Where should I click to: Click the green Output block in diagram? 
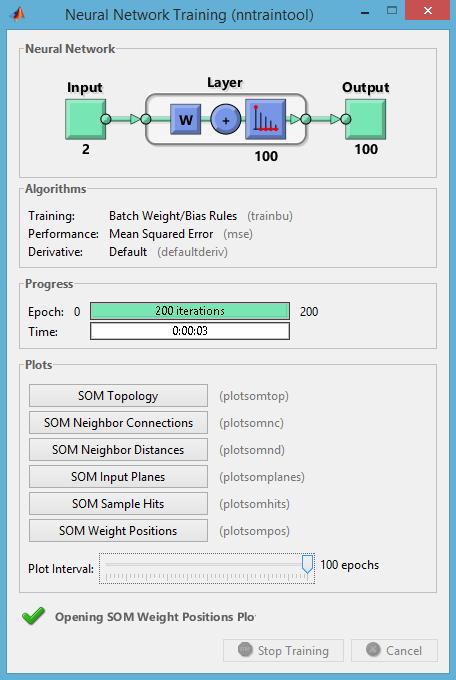coord(365,119)
